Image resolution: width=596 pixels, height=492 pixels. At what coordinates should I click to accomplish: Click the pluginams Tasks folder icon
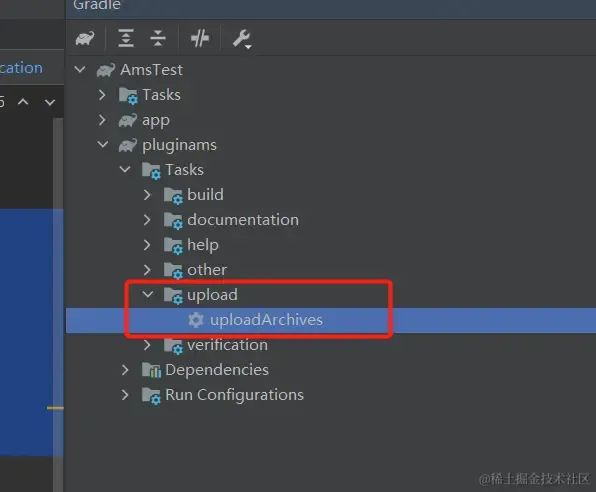tap(151, 170)
